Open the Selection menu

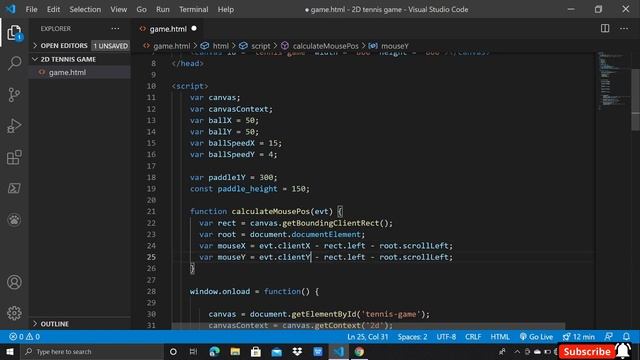tap(85, 9)
